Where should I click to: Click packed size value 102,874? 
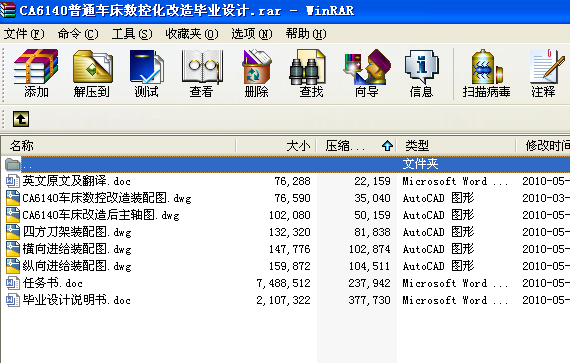coord(369,249)
